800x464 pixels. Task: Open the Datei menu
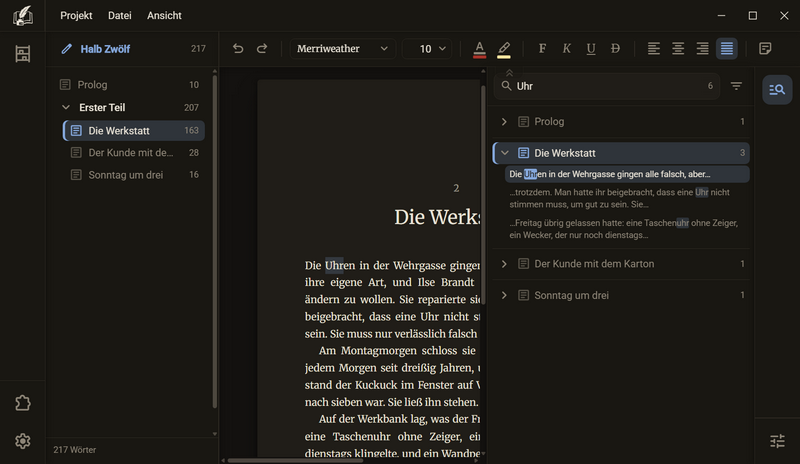[x=119, y=15]
